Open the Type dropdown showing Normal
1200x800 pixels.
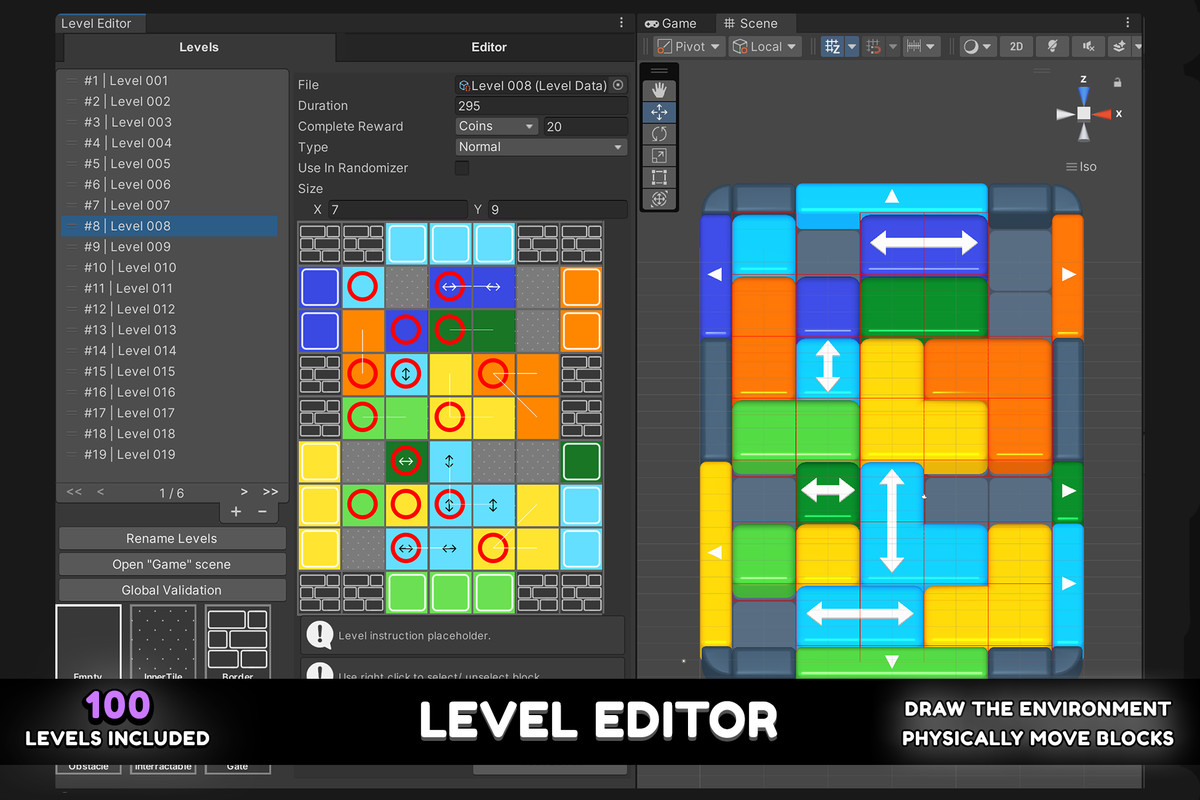(540, 146)
